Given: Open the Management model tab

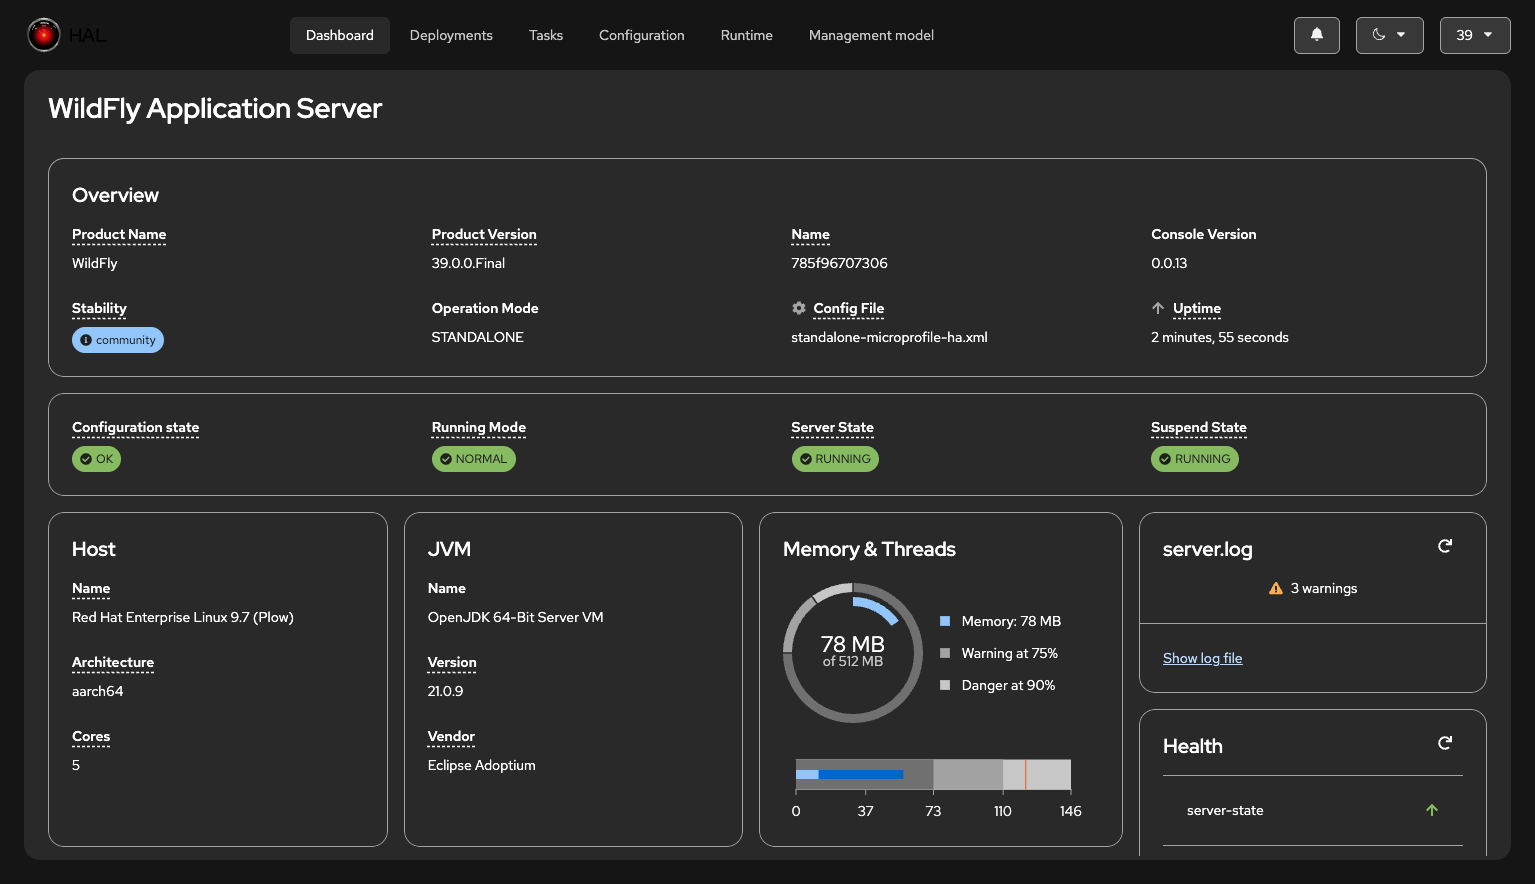Looking at the screenshot, I should pos(871,35).
